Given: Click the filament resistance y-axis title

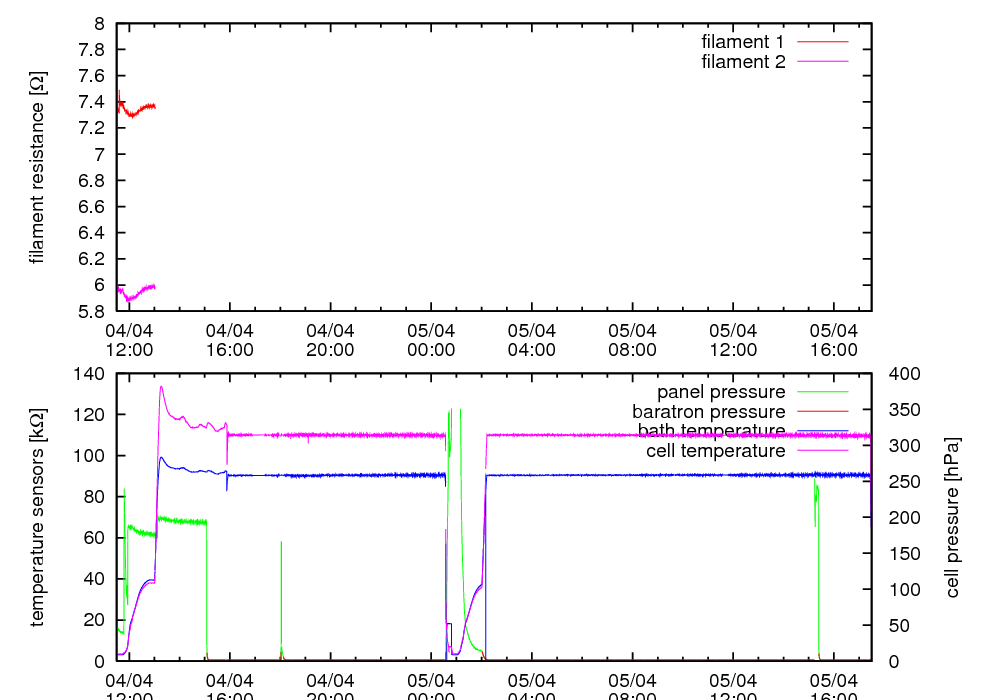Looking at the screenshot, I should 38,167.
